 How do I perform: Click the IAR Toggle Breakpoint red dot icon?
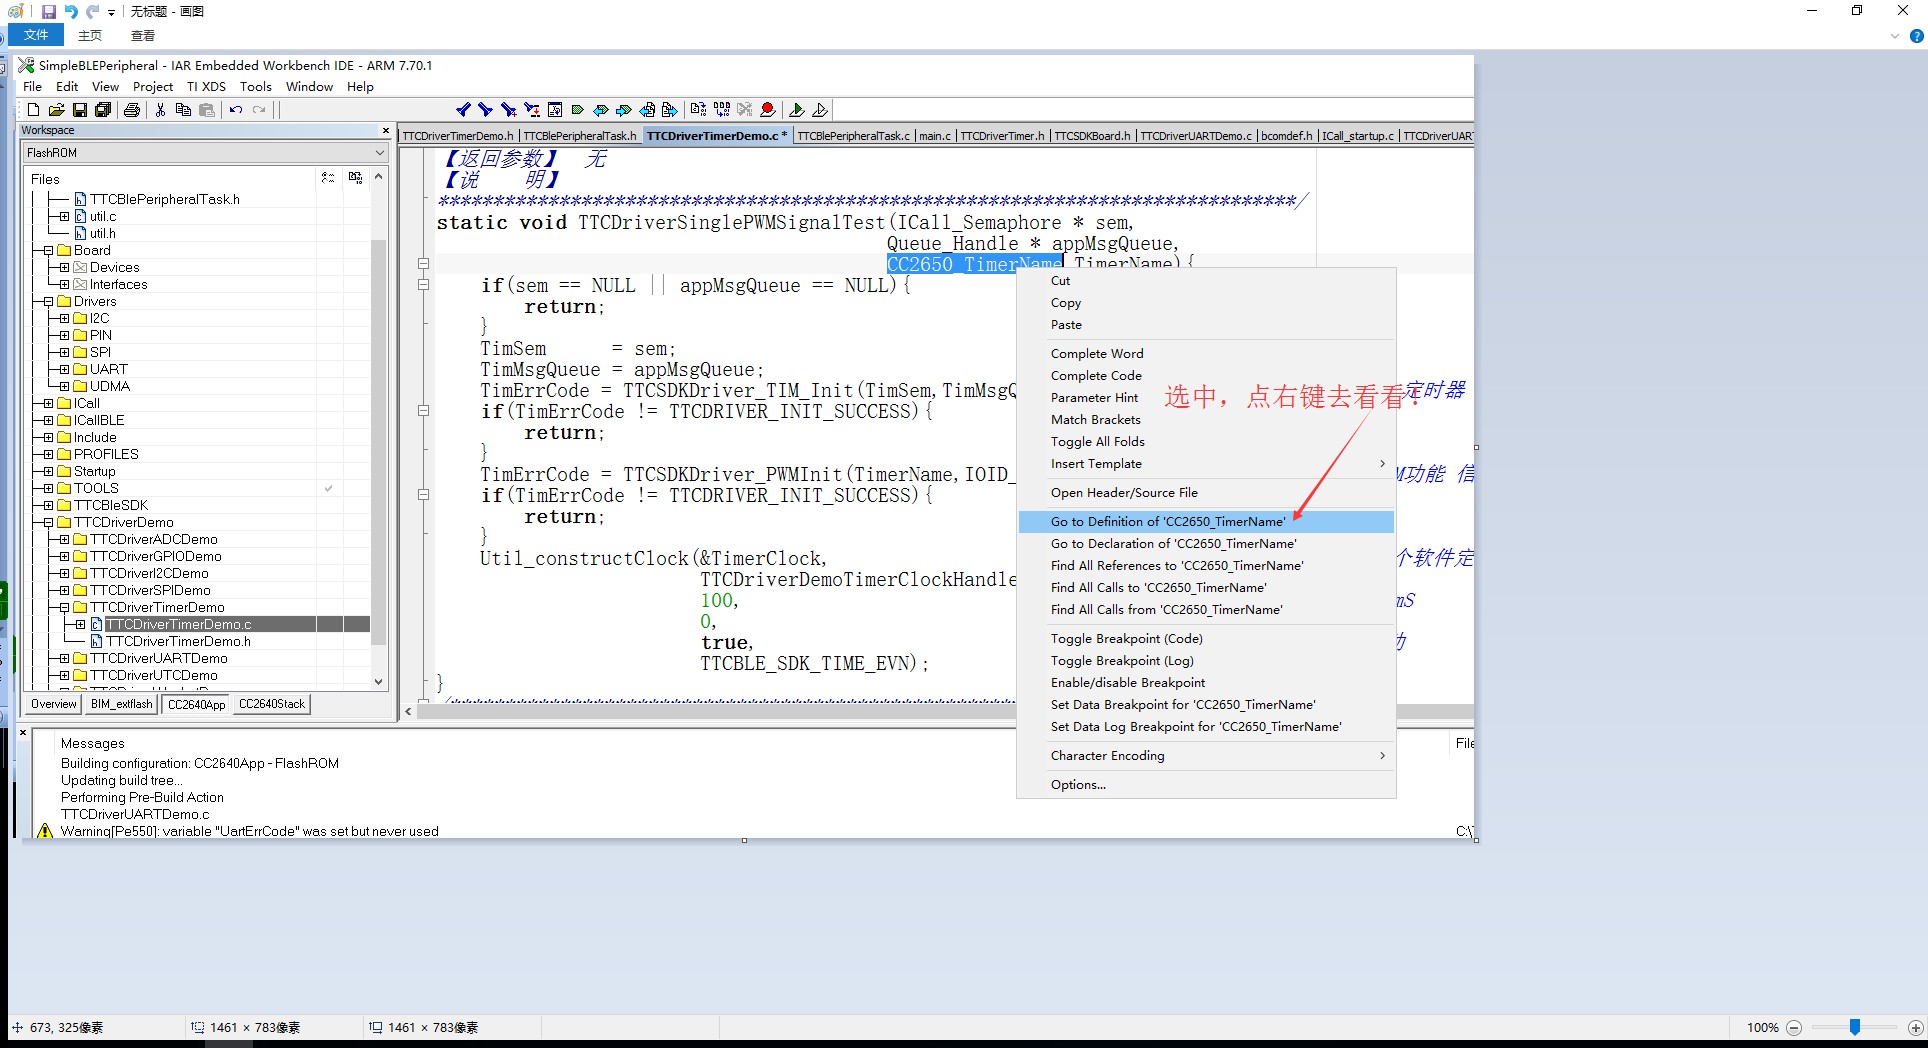click(x=768, y=110)
